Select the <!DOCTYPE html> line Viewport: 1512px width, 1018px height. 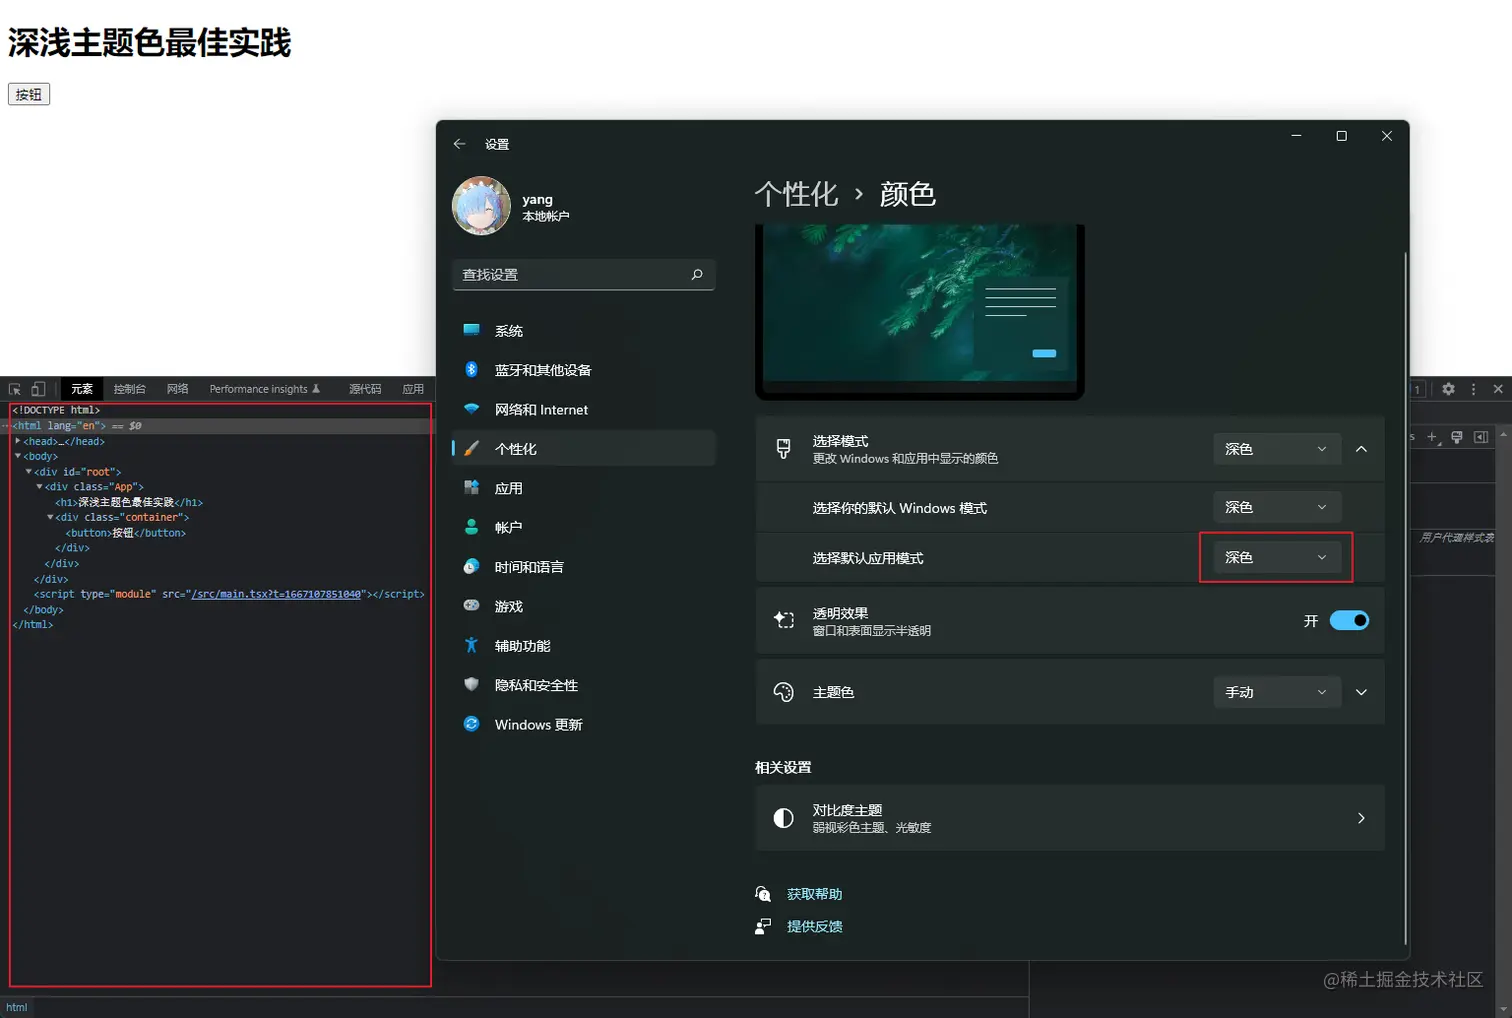coord(56,410)
